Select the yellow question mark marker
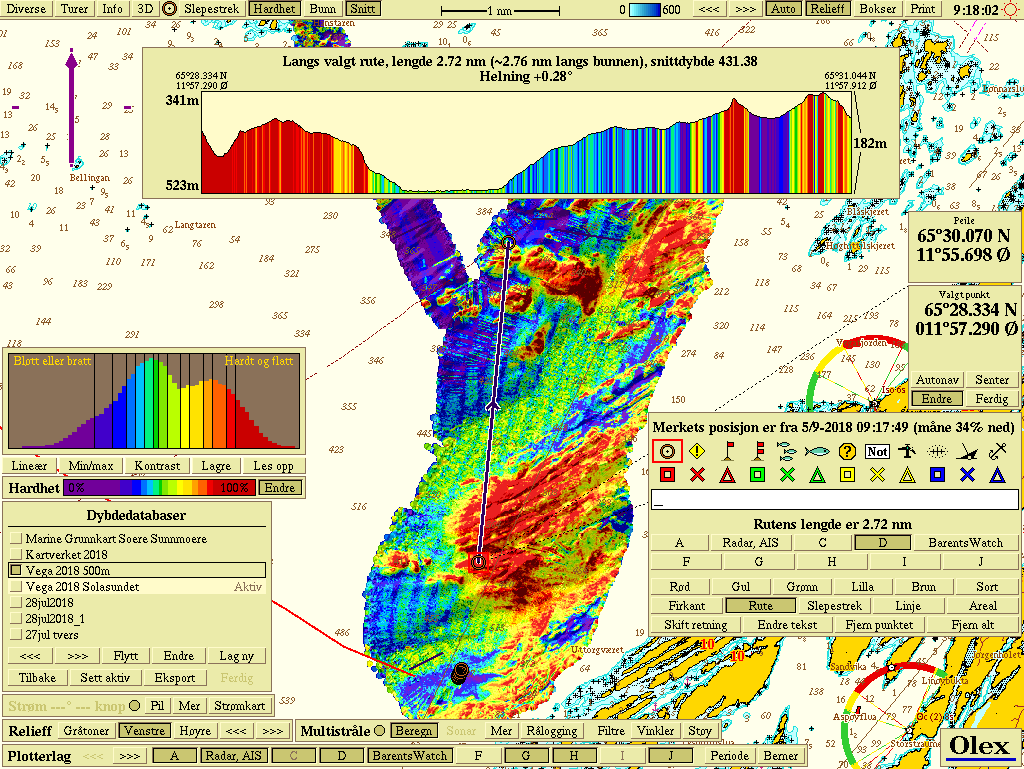The height and width of the screenshot is (769, 1024). (x=847, y=451)
